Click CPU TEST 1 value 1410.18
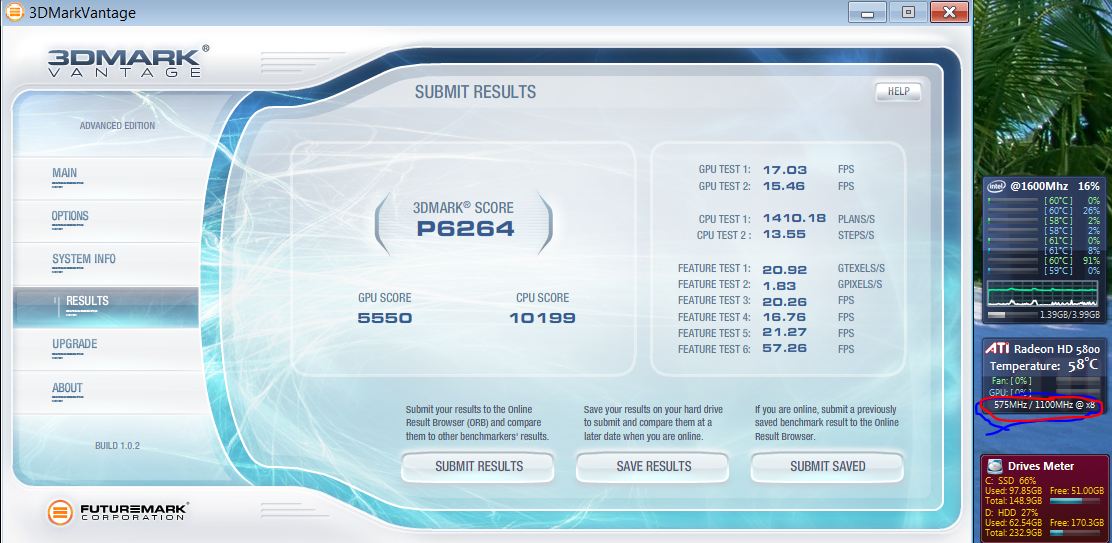1112x543 pixels. pos(794,218)
